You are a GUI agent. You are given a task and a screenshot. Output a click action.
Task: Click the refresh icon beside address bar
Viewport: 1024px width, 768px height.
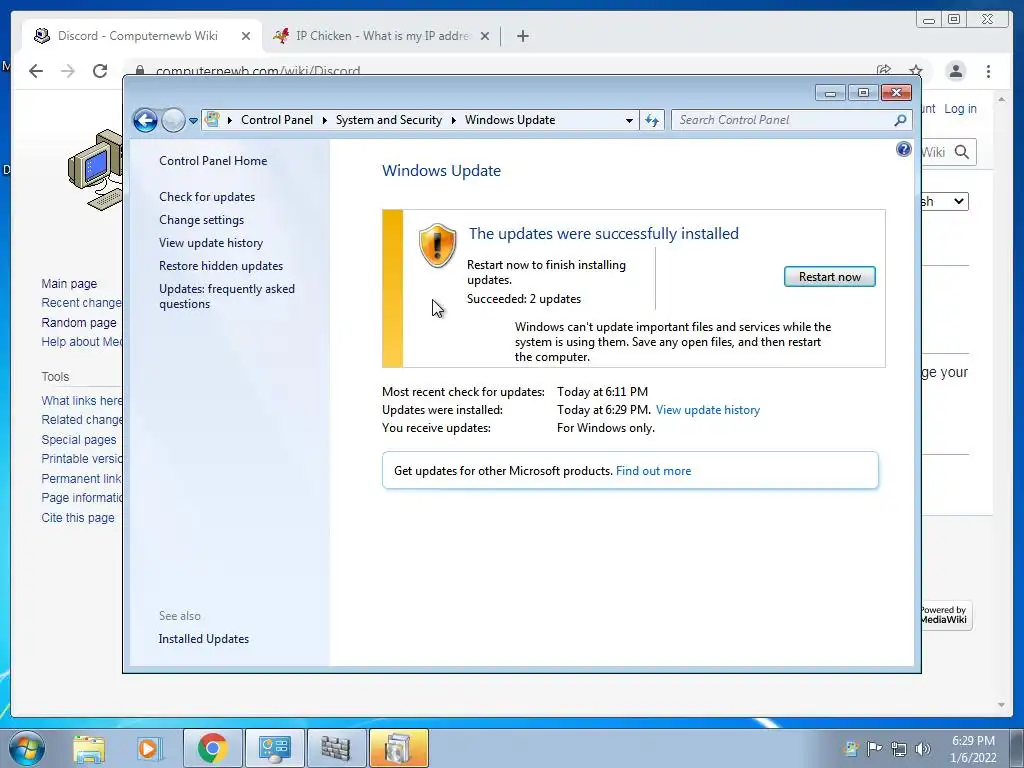click(x=652, y=120)
